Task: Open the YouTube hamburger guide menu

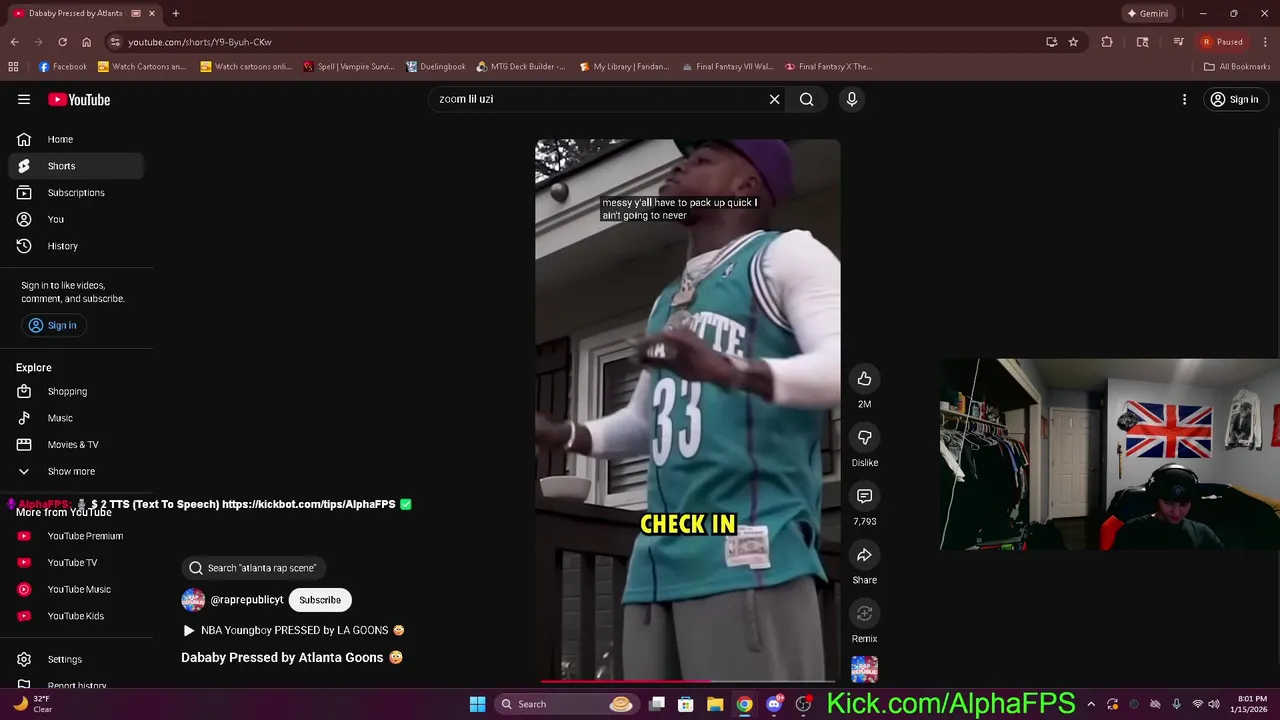Action: (x=24, y=99)
